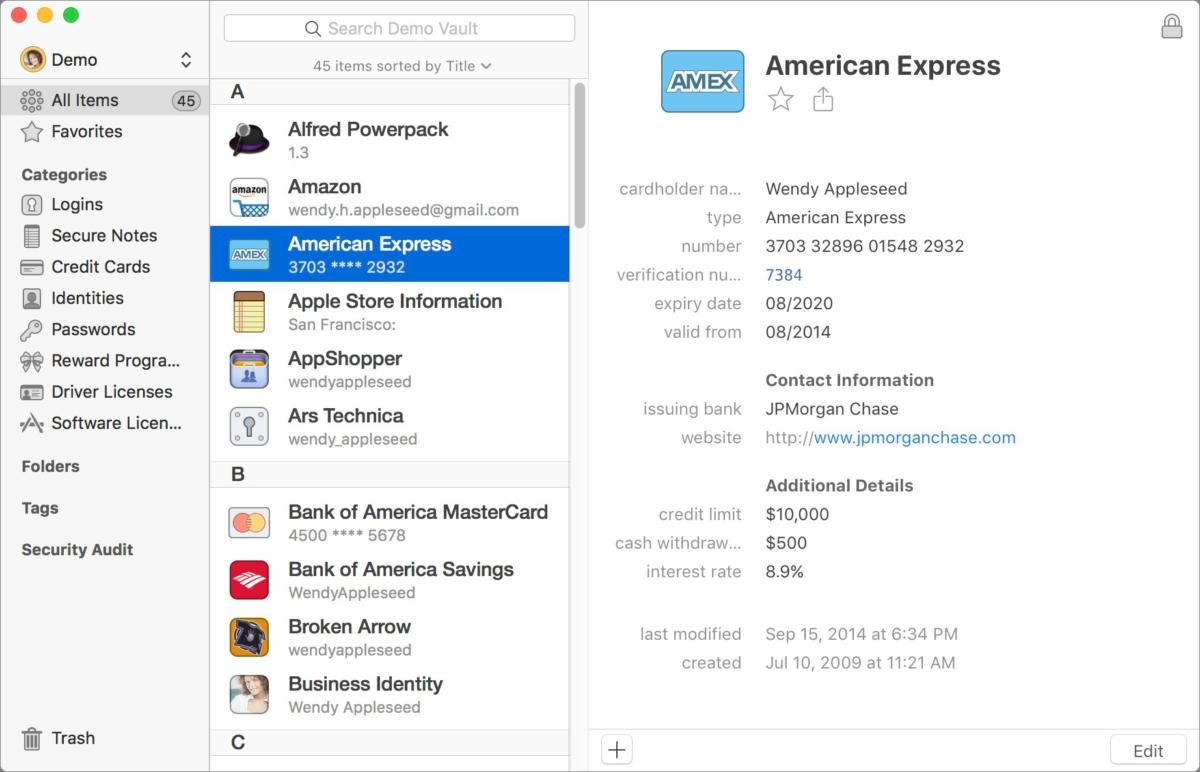Click the Broken Arrow icon

[x=249, y=637]
